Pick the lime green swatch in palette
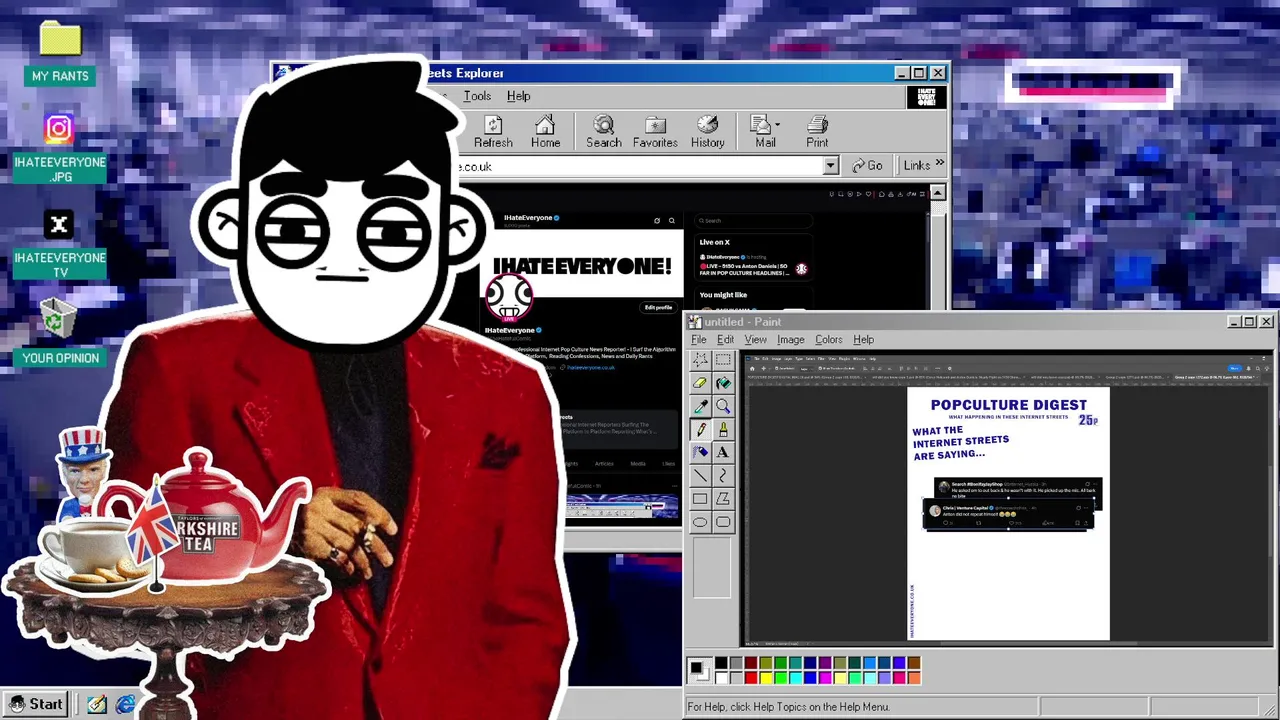The image size is (1280, 720). [x=781, y=678]
